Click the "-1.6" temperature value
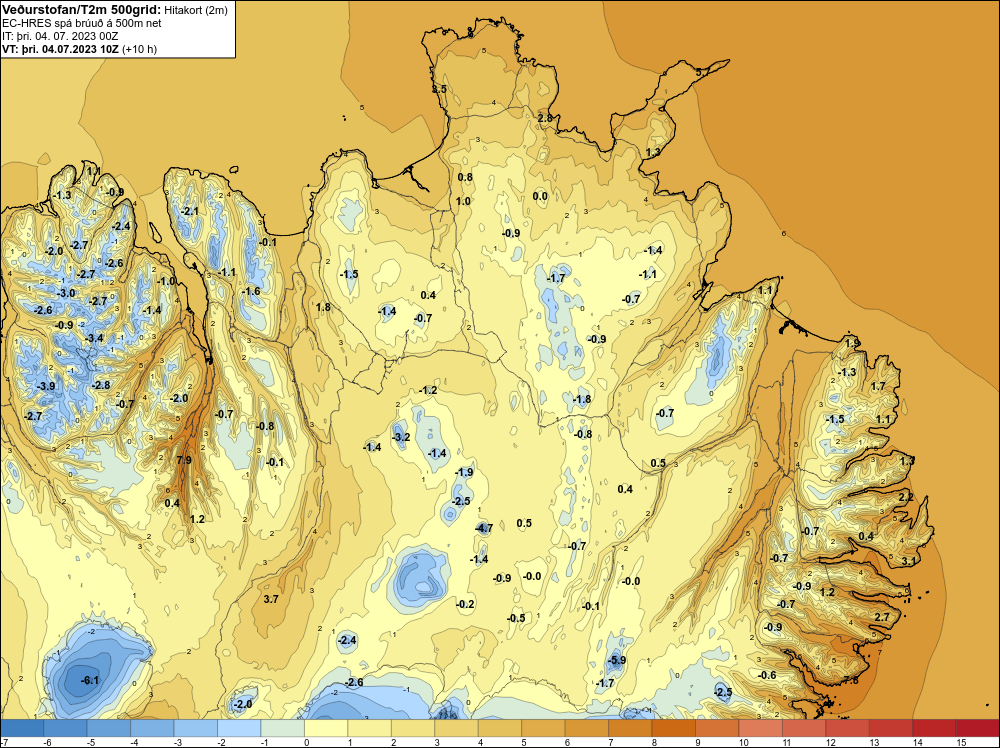This screenshot has width=1000, height=748. 251,291
